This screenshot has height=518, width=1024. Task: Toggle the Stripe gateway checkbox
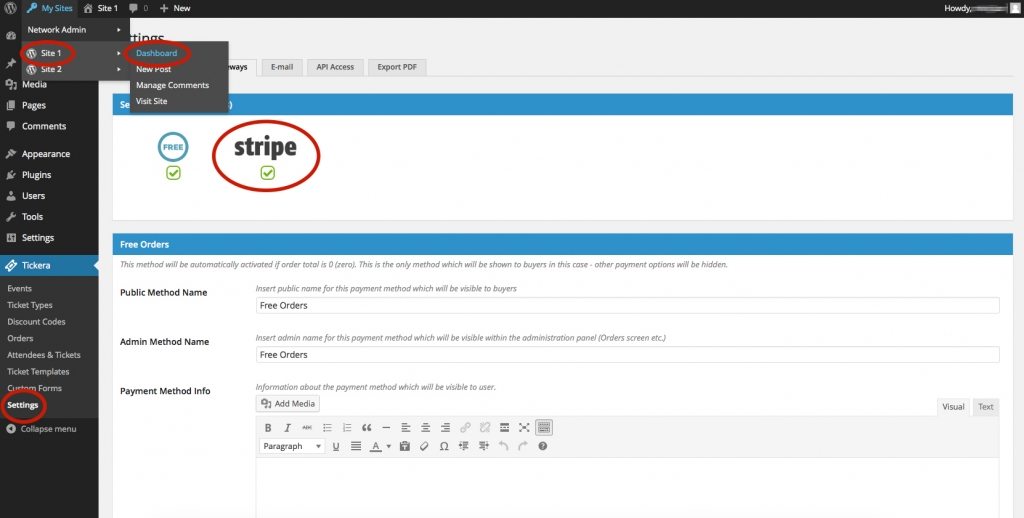(x=268, y=173)
